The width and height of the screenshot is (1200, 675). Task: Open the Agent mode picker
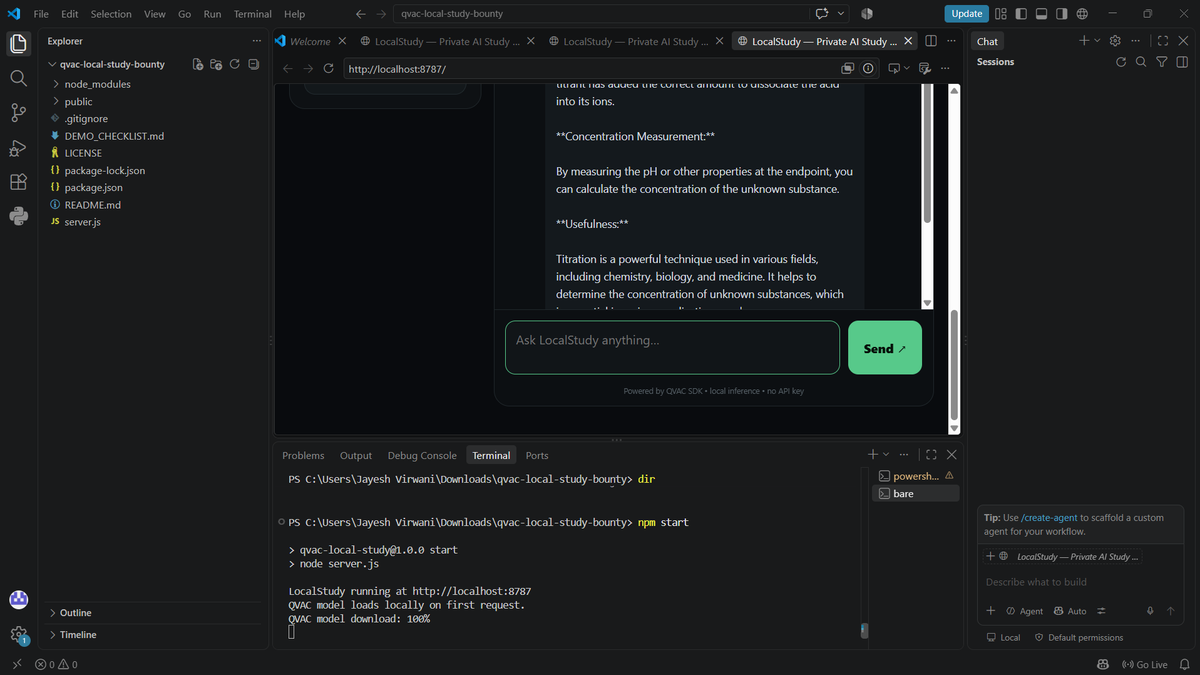(1024, 611)
